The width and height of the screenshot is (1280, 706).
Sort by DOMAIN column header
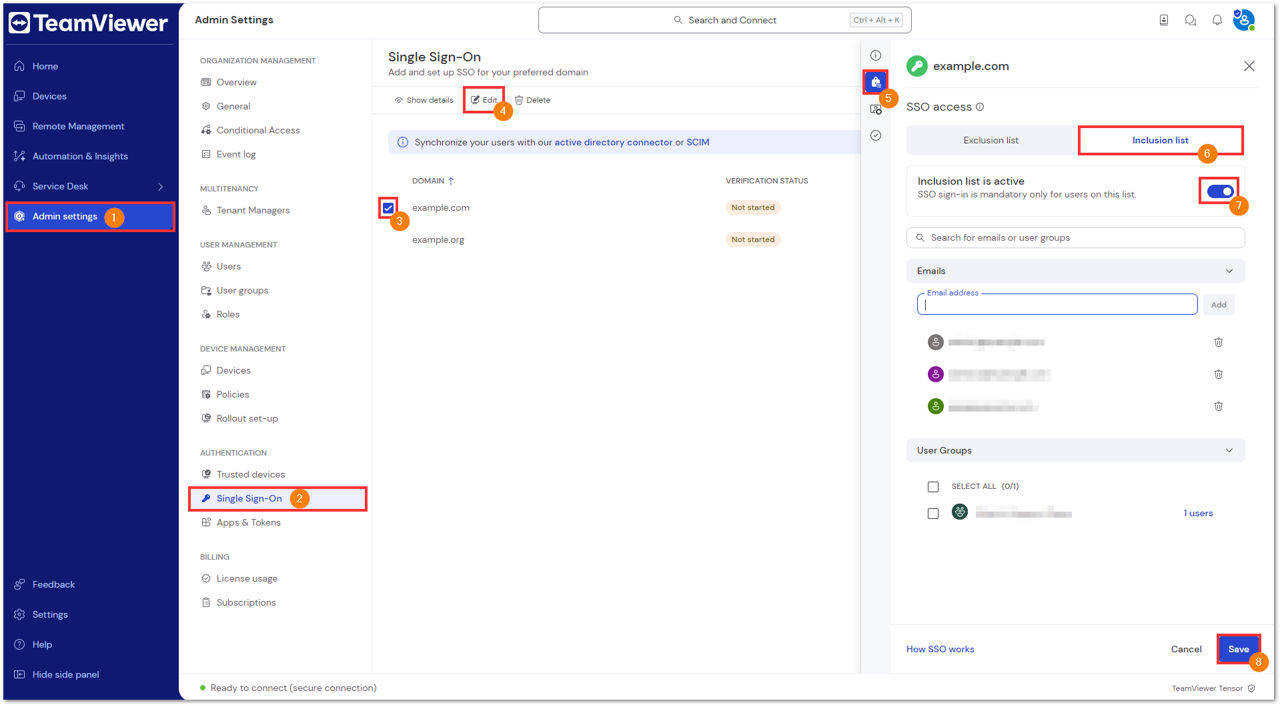(x=432, y=181)
